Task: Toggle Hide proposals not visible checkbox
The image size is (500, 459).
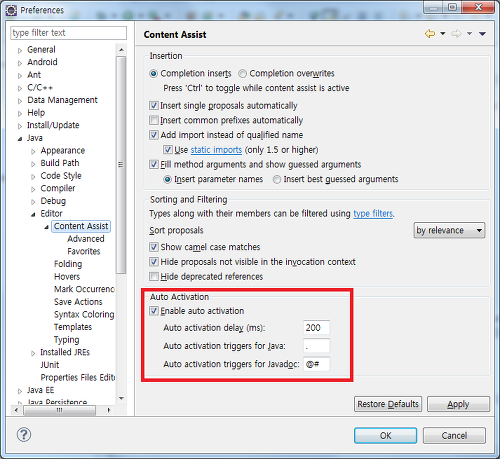Action: tap(154, 262)
